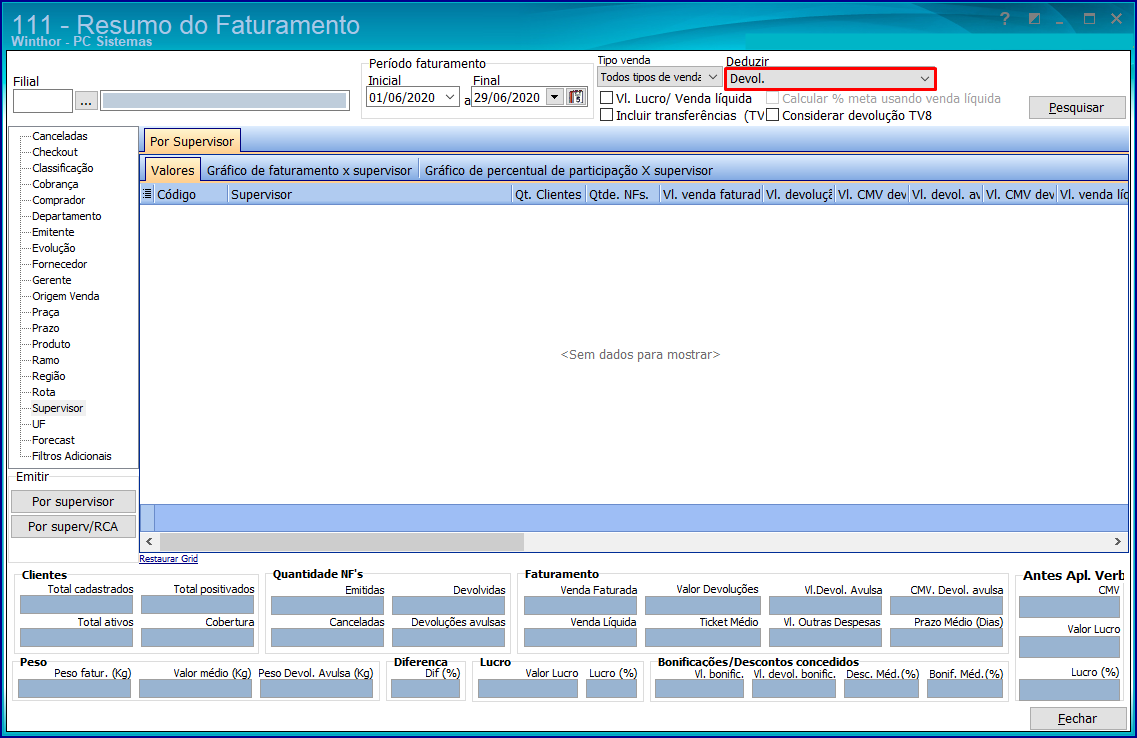Tick Incluir transferências checkbox

pos(607,115)
